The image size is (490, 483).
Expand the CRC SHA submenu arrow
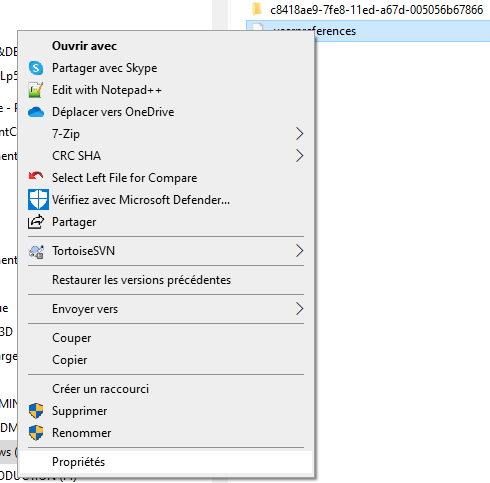pos(299,156)
